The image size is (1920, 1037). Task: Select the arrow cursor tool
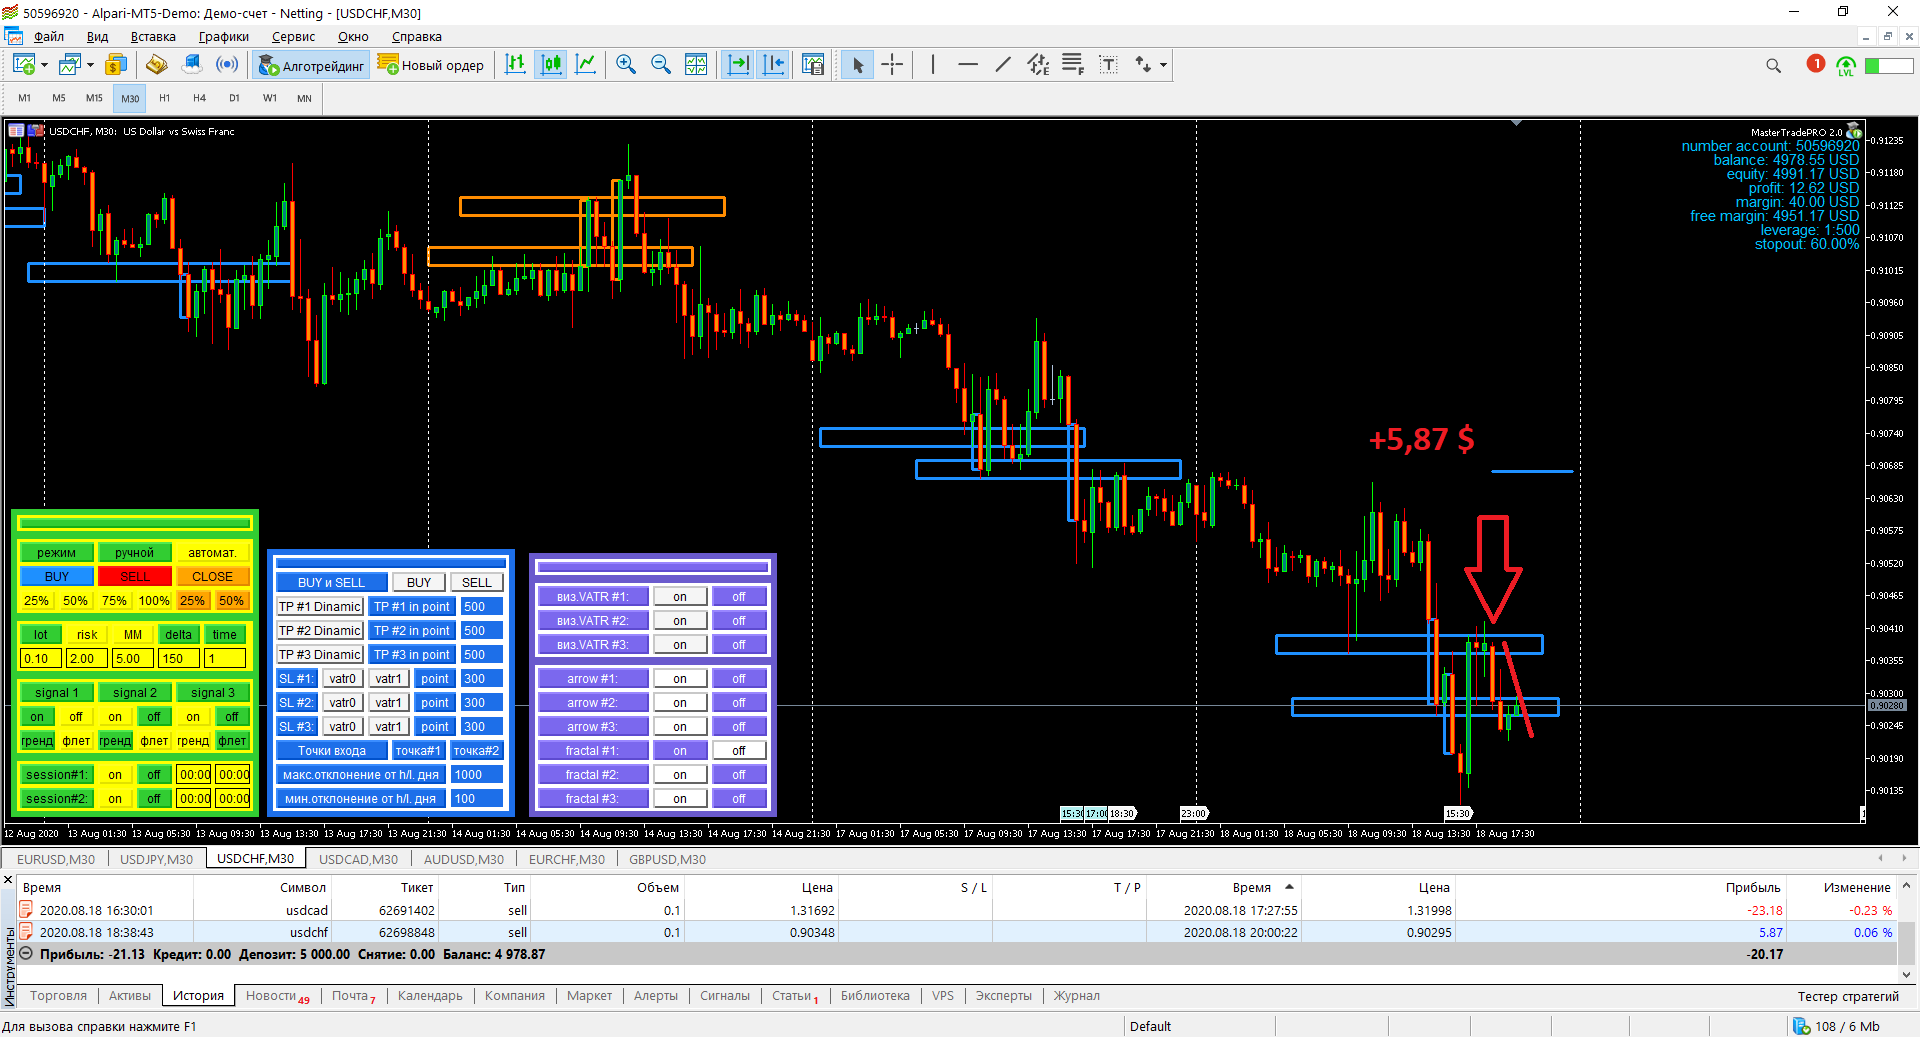[x=857, y=65]
